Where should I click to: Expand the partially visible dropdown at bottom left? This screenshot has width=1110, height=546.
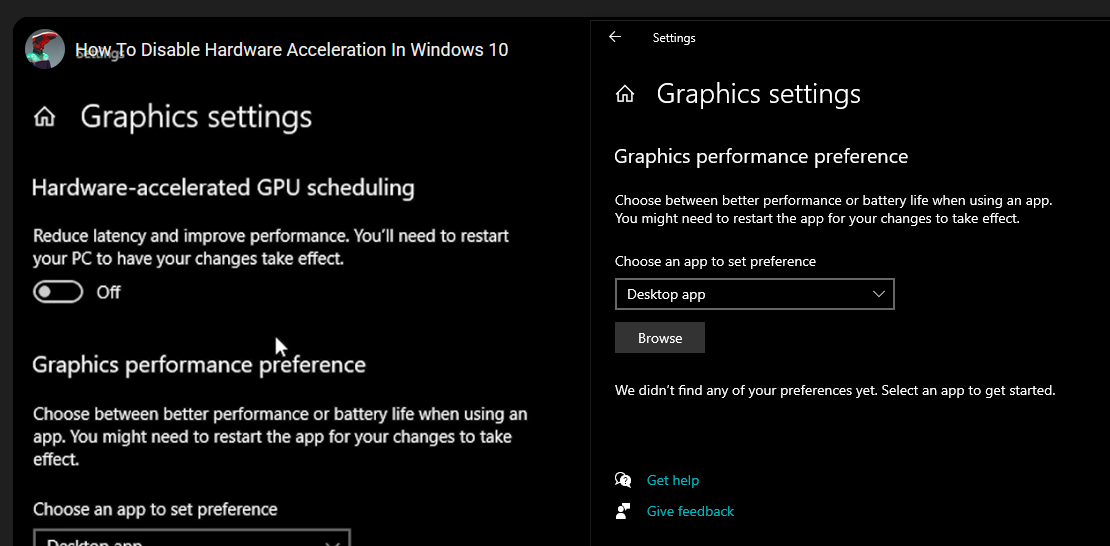pos(192,540)
